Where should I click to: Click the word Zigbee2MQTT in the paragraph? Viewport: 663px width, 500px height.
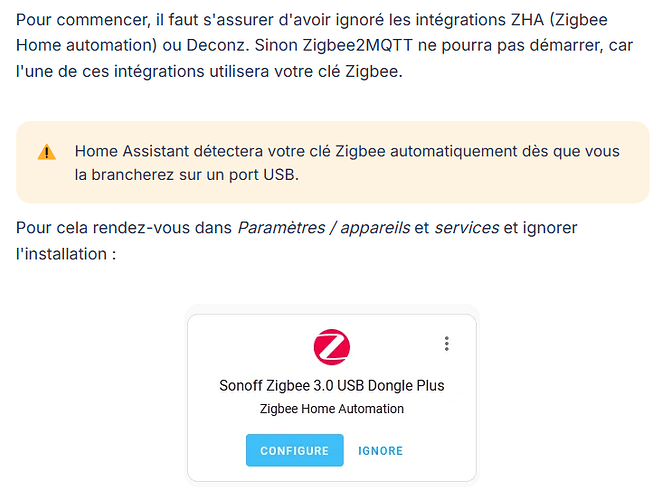click(x=357, y=45)
